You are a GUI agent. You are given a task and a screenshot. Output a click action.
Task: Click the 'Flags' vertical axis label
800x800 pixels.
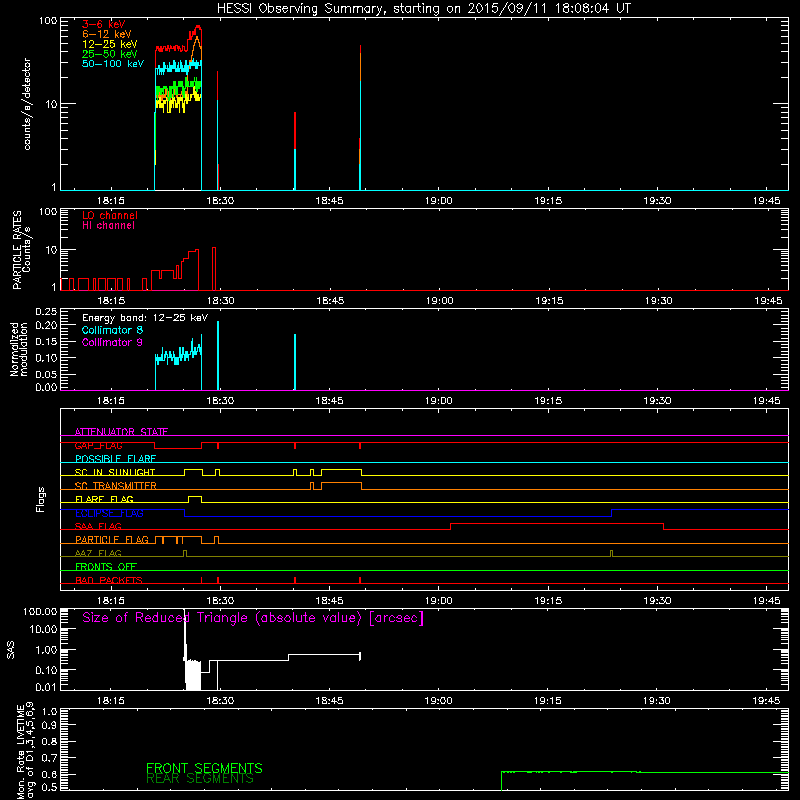click(x=41, y=499)
